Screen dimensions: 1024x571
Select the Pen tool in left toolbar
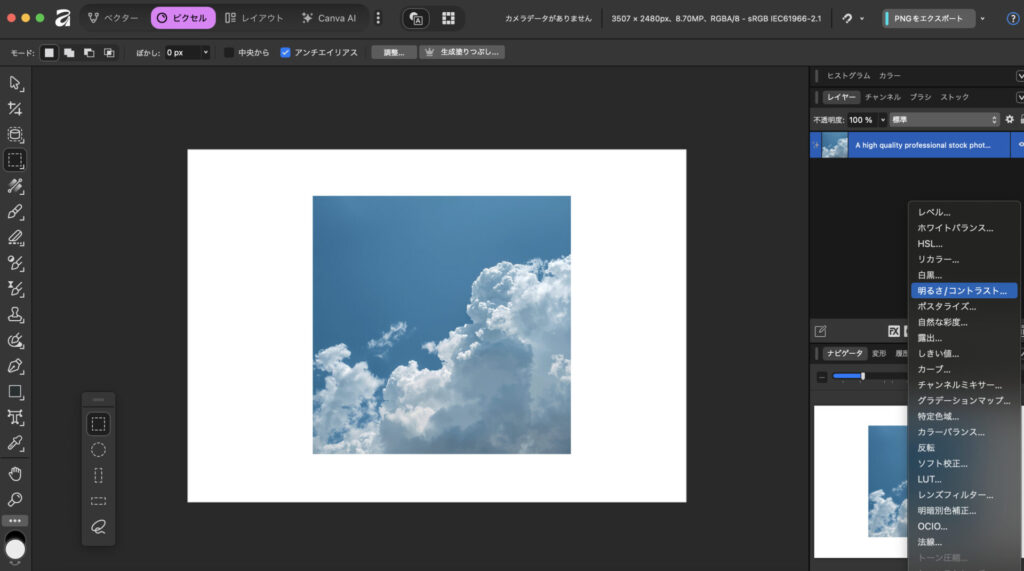pos(15,366)
